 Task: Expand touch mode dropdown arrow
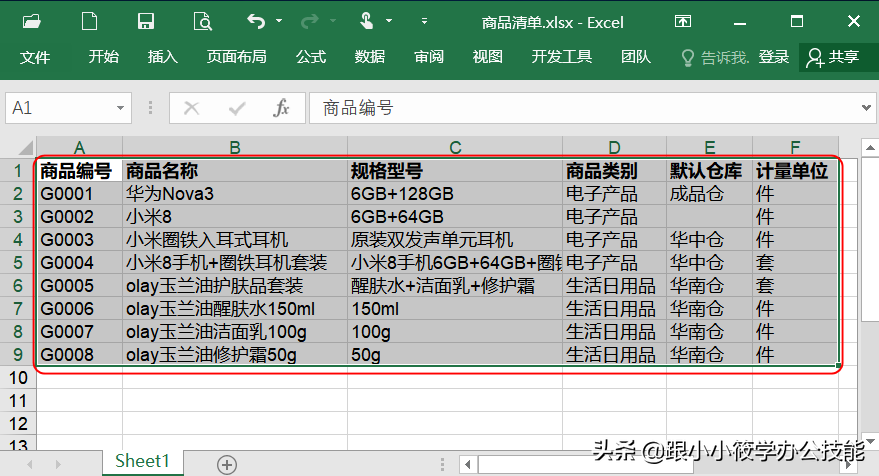point(389,21)
